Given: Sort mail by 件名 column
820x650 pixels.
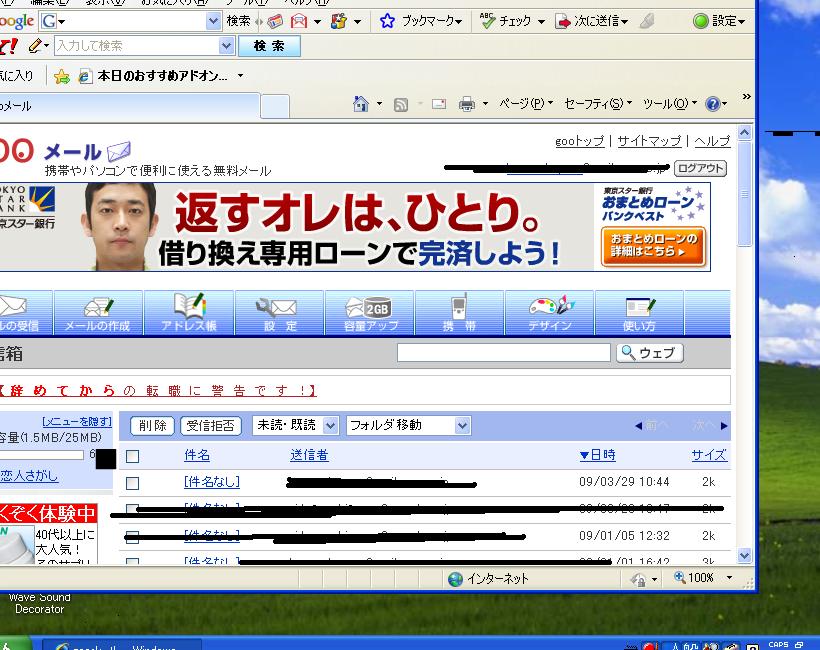Looking at the screenshot, I should pos(197,455).
